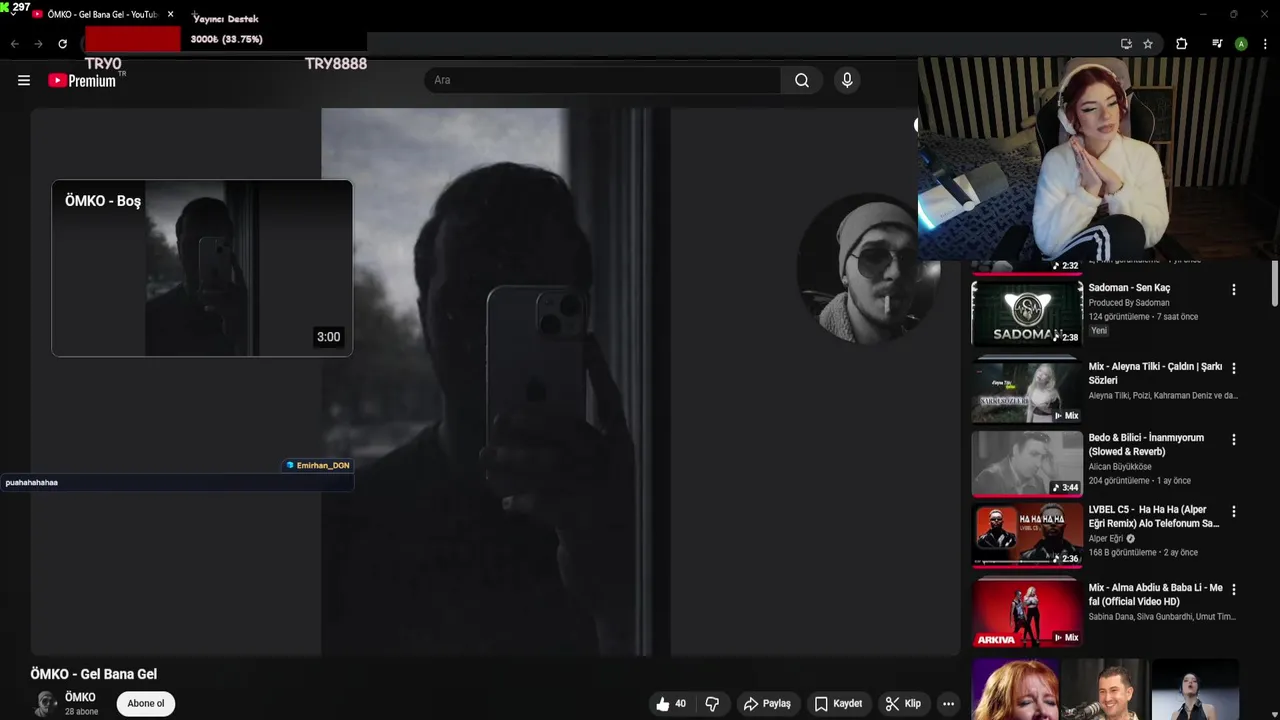Image resolution: width=1280 pixels, height=720 pixels.
Task: Open a new browser tab with plus
Action: point(196,15)
